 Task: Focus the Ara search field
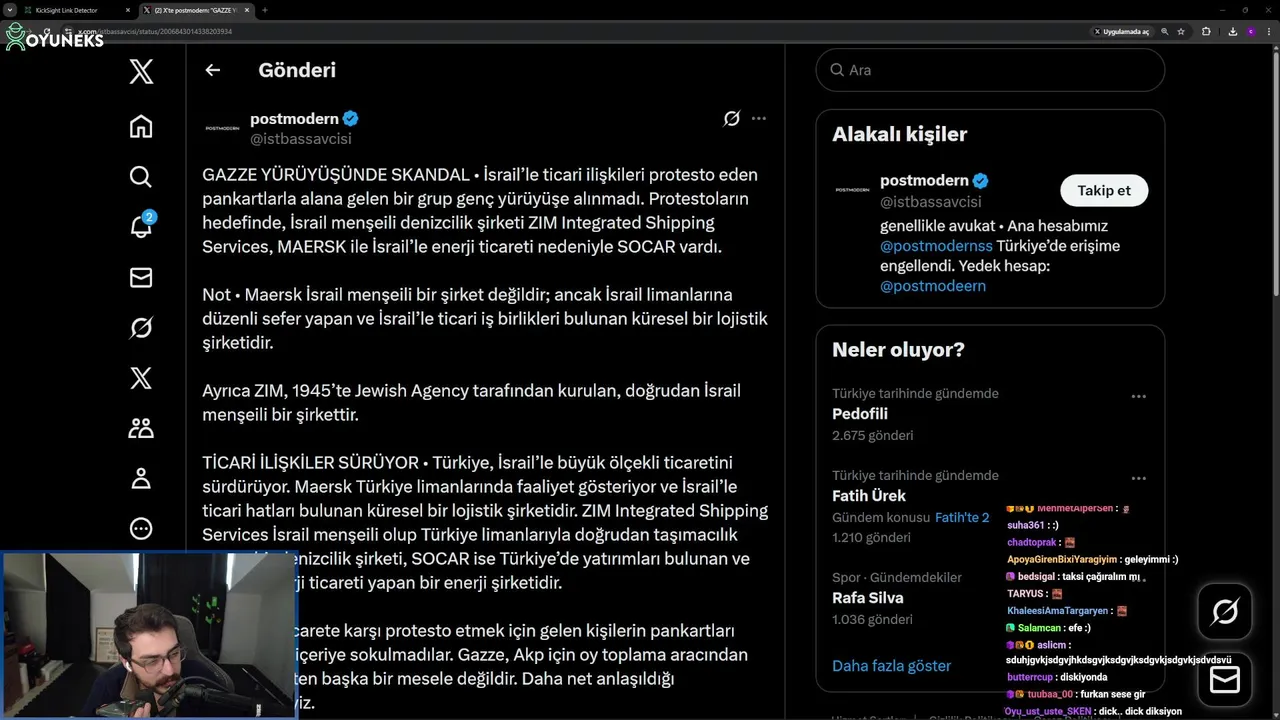point(990,70)
